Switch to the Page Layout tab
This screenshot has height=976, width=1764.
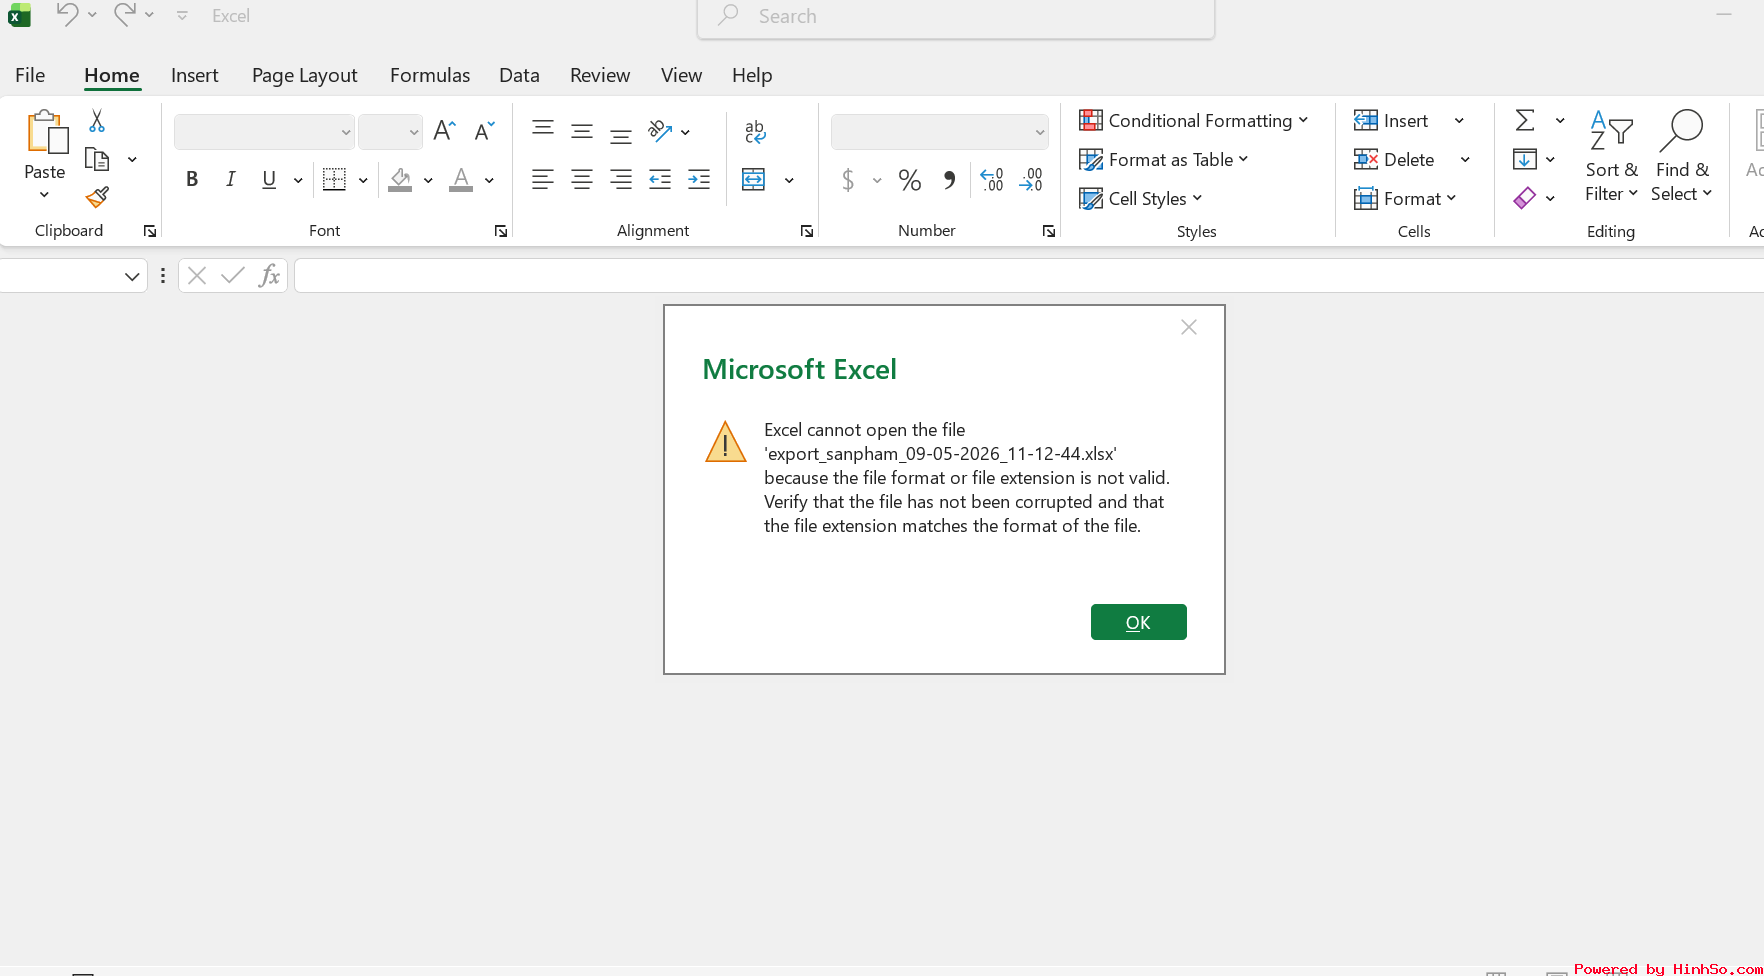coord(305,75)
